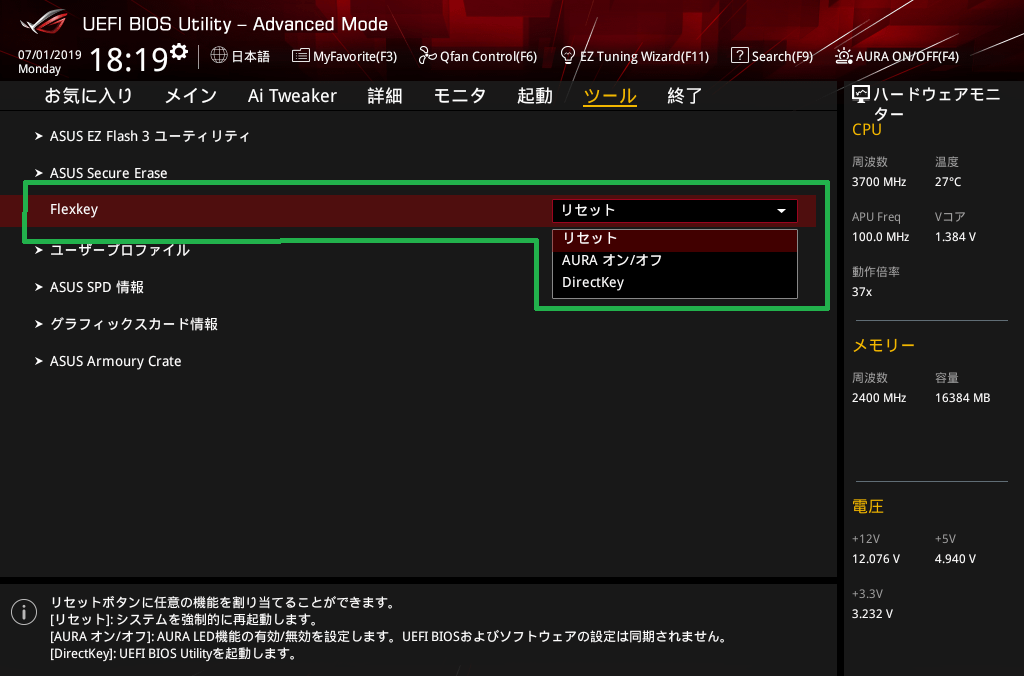Viewport: 1024px width, 676px height.
Task: Click the 3700 MHz CPU frequency value
Action: pyautogui.click(x=879, y=182)
